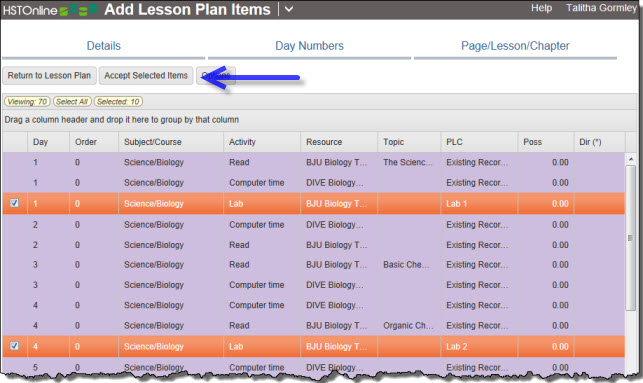Click Science/Biology cell in Lab 1 row

point(171,204)
